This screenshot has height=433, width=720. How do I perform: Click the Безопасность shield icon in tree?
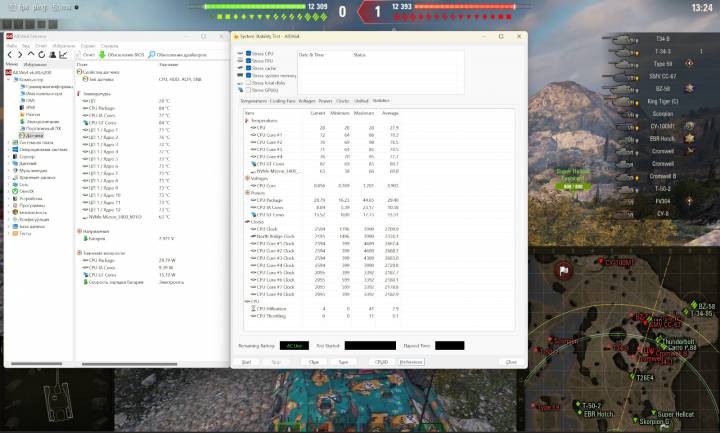(15, 213)
